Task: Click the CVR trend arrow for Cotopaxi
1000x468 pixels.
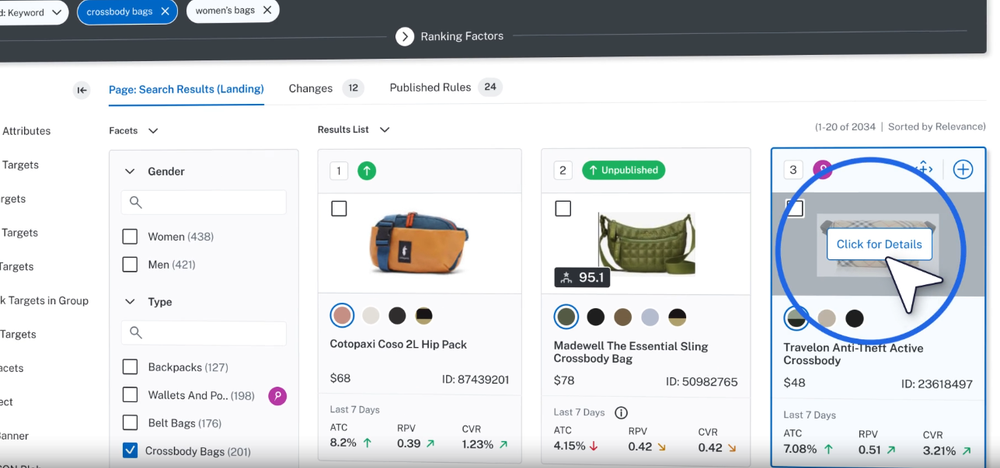Action: point(503,443)
